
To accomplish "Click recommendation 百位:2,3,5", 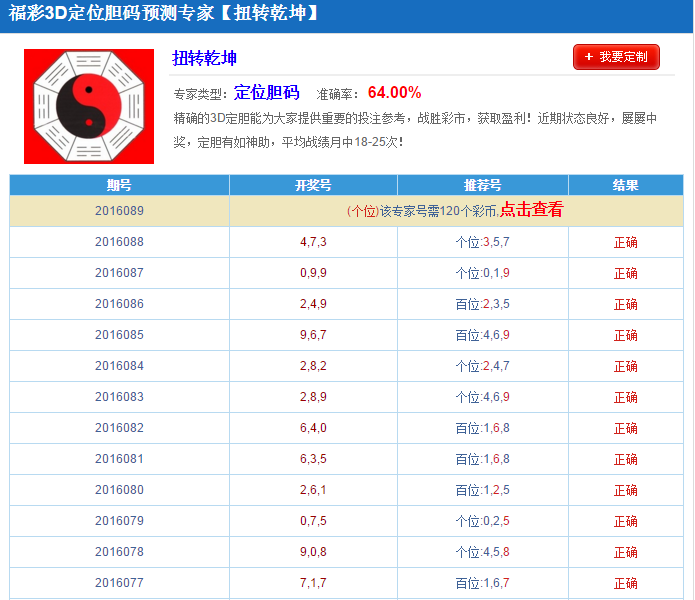I will pos(483,304).
